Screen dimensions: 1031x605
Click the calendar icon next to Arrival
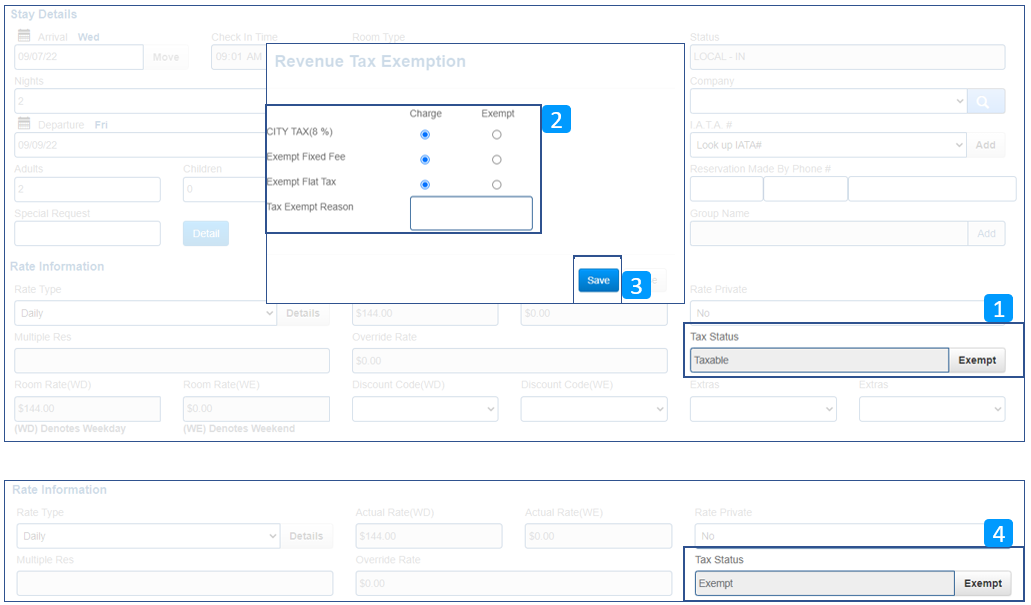(x=24, y=36)
